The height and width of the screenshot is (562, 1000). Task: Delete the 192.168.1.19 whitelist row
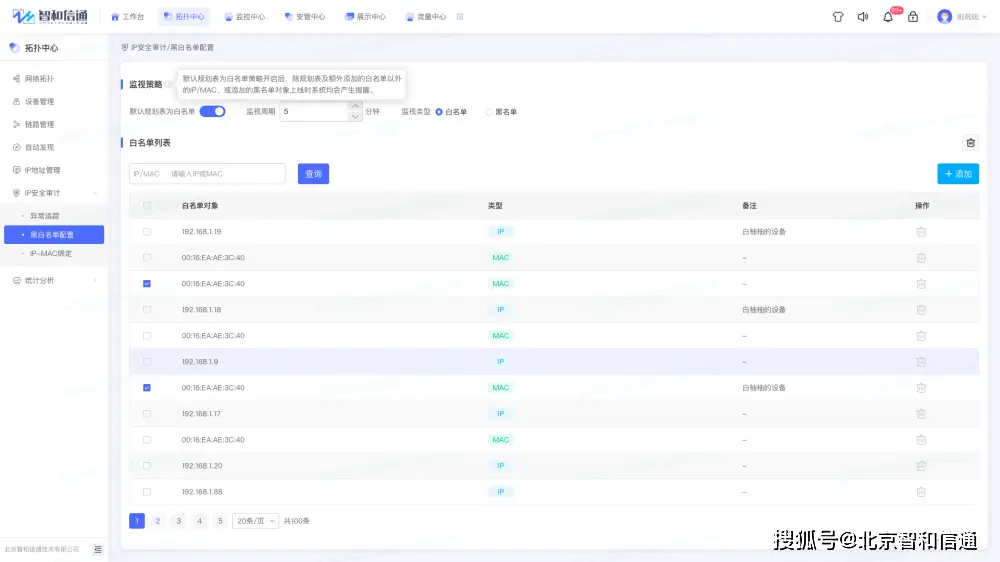[921, 232]
